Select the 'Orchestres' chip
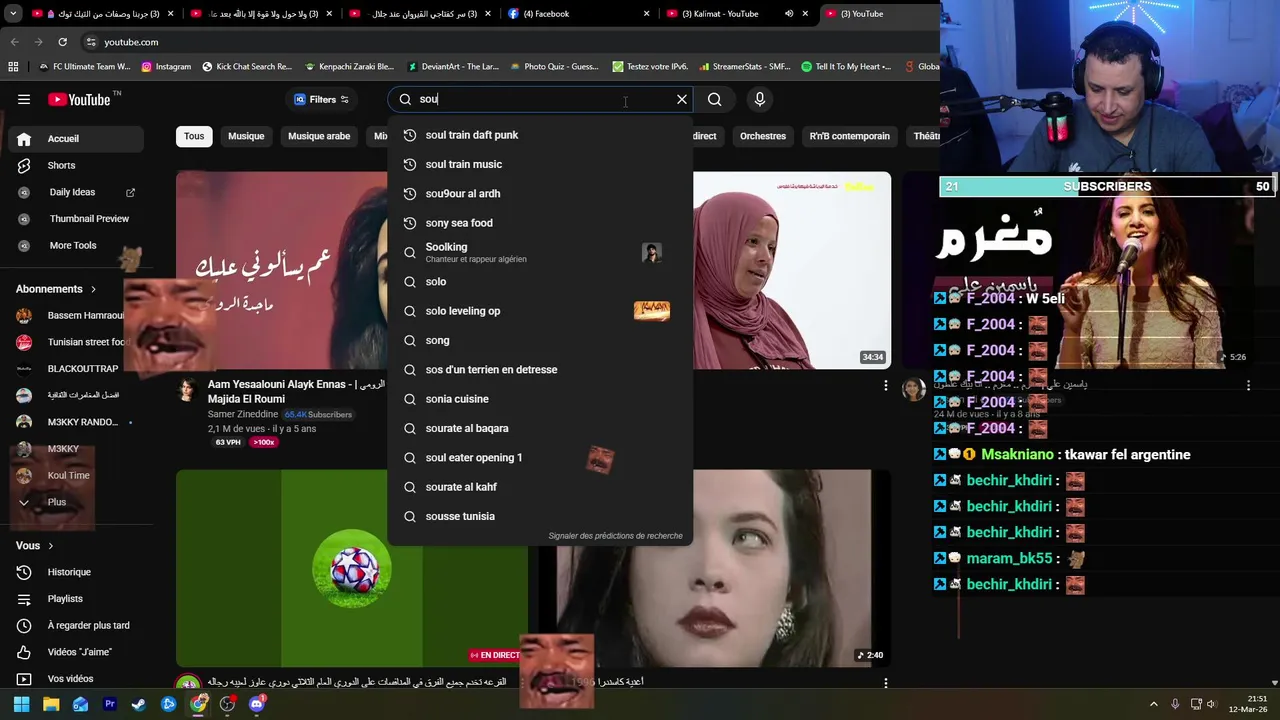Viewport: 1280px width, 720px height. point(763,136)
